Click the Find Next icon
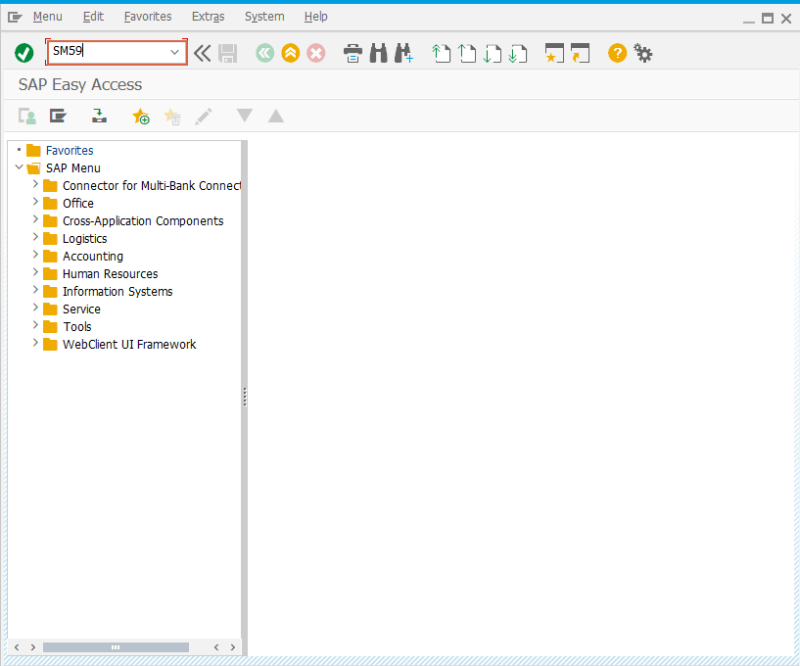Image resolution: width=800 pixels, height=666 pixels. coord(403,53)
